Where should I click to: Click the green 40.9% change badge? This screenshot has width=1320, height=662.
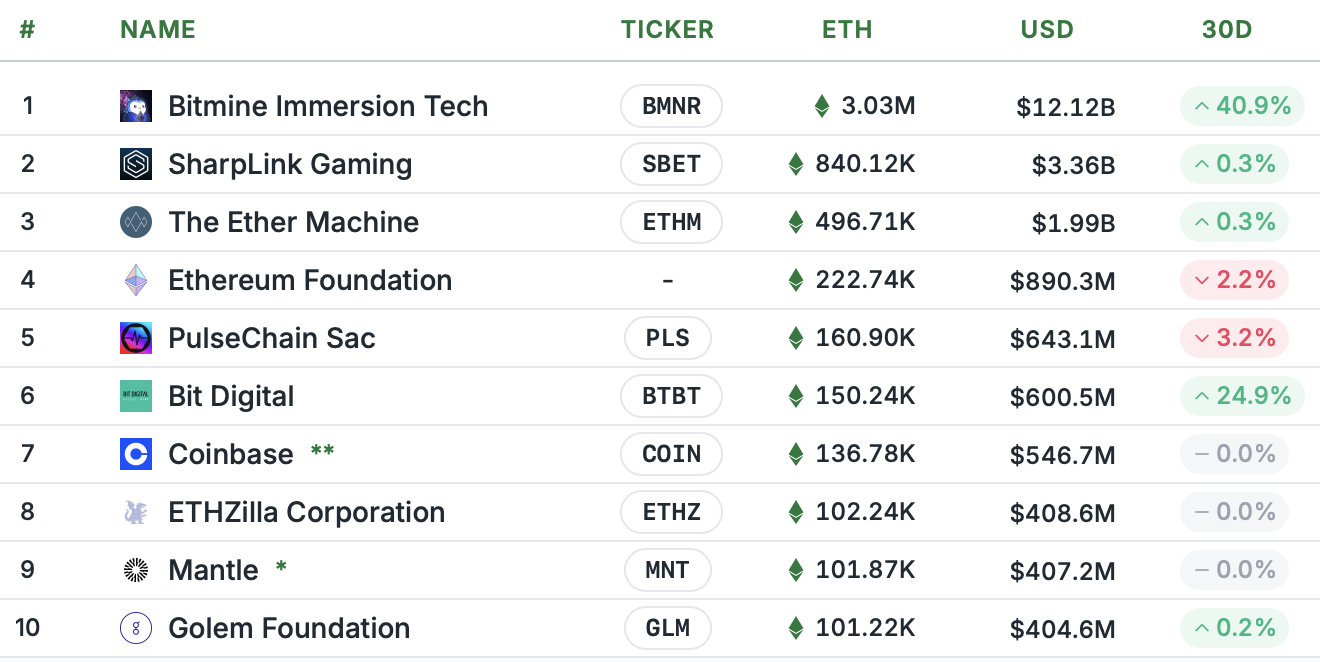click(x=1242, y=106)
